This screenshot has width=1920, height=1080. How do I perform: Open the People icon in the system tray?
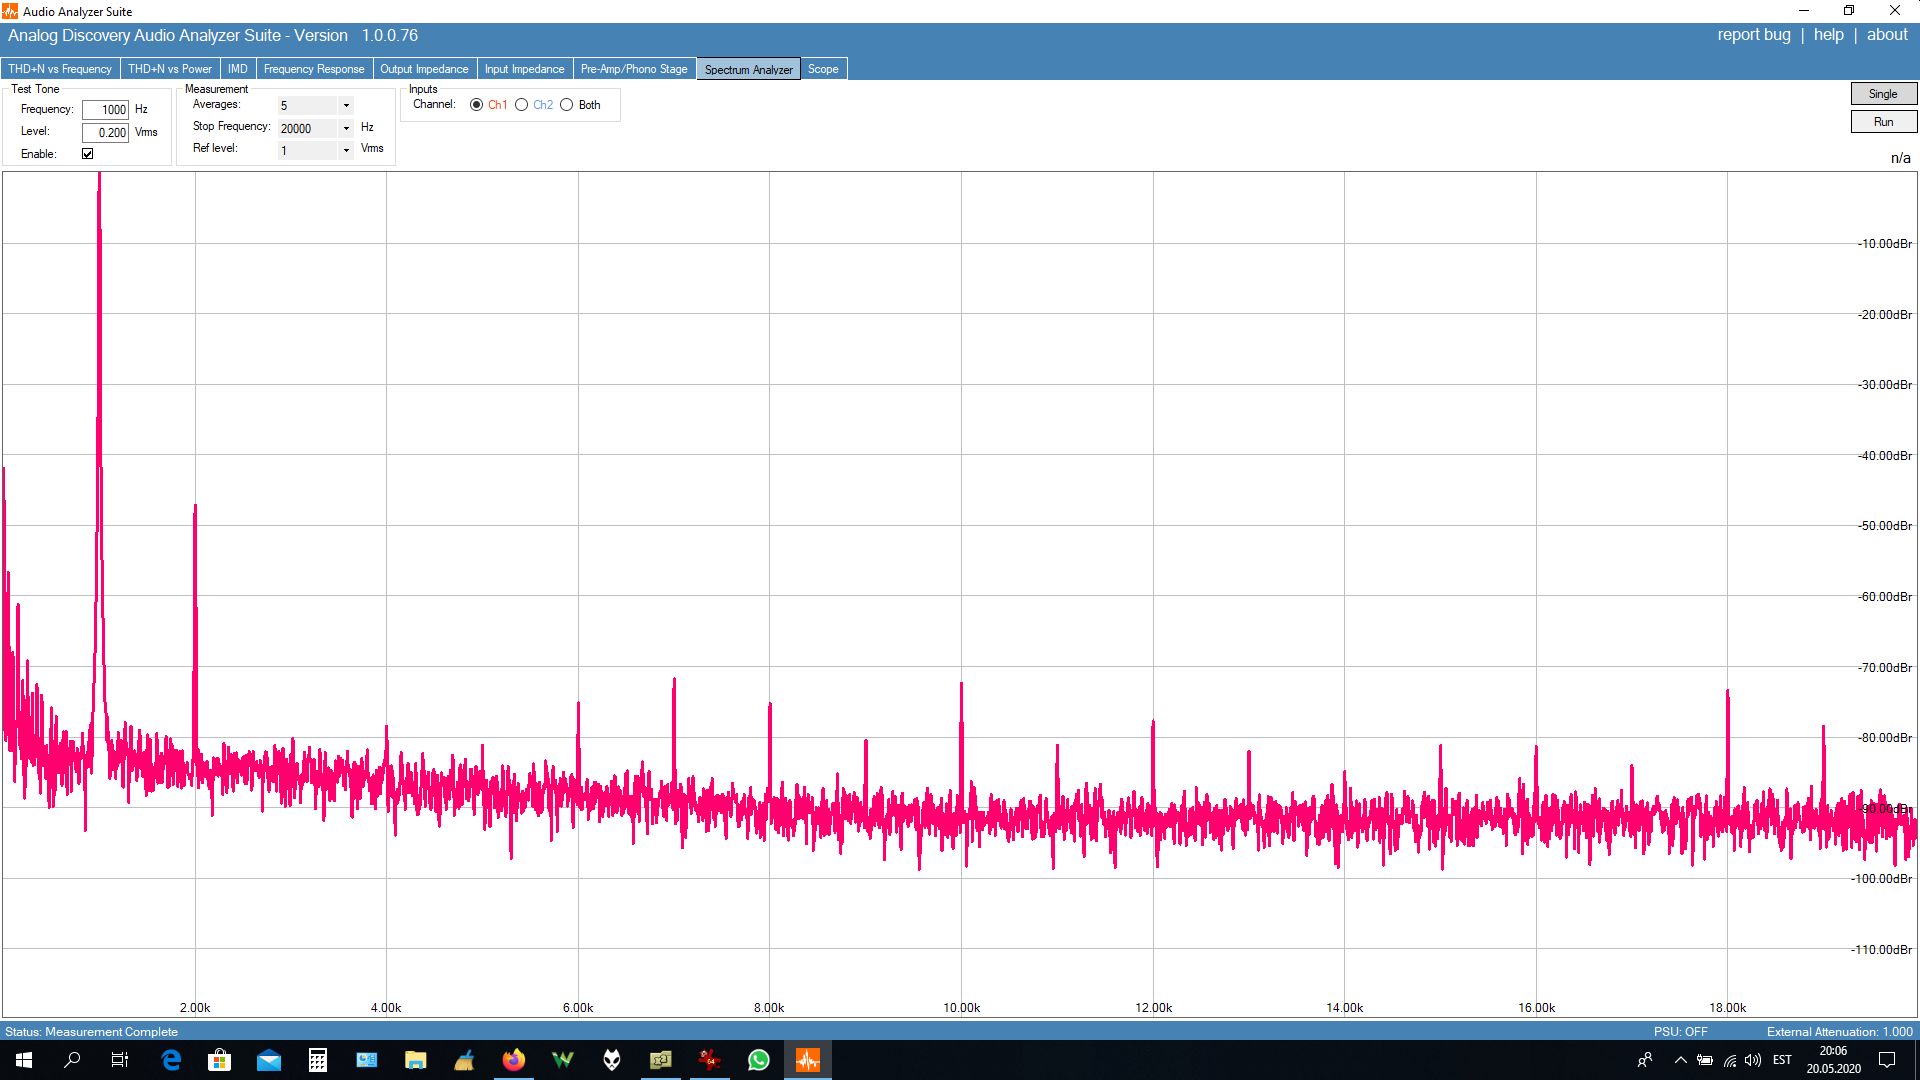pos(1644,1060)
